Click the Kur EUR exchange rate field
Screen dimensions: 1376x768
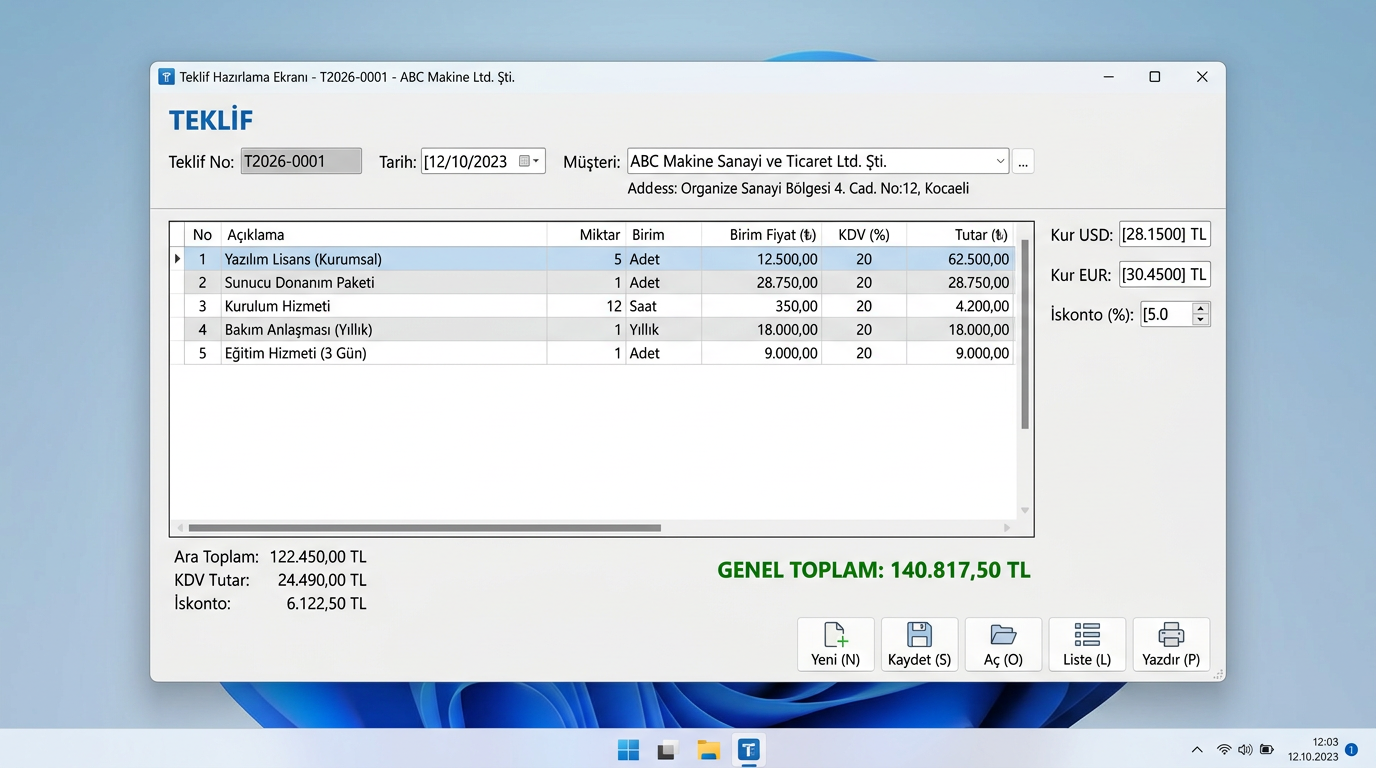1165,274
